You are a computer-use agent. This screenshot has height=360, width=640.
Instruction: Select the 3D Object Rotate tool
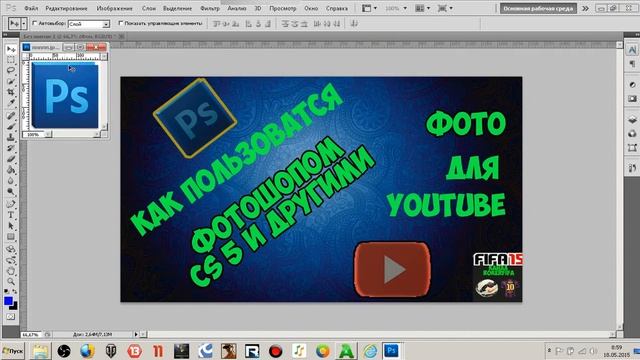tap(11, 249)
